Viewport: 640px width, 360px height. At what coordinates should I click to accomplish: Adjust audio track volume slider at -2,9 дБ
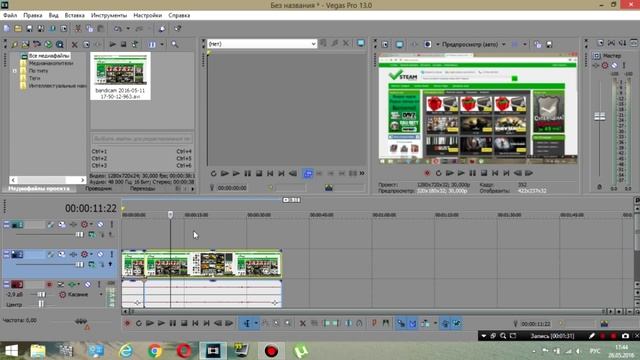41,294
